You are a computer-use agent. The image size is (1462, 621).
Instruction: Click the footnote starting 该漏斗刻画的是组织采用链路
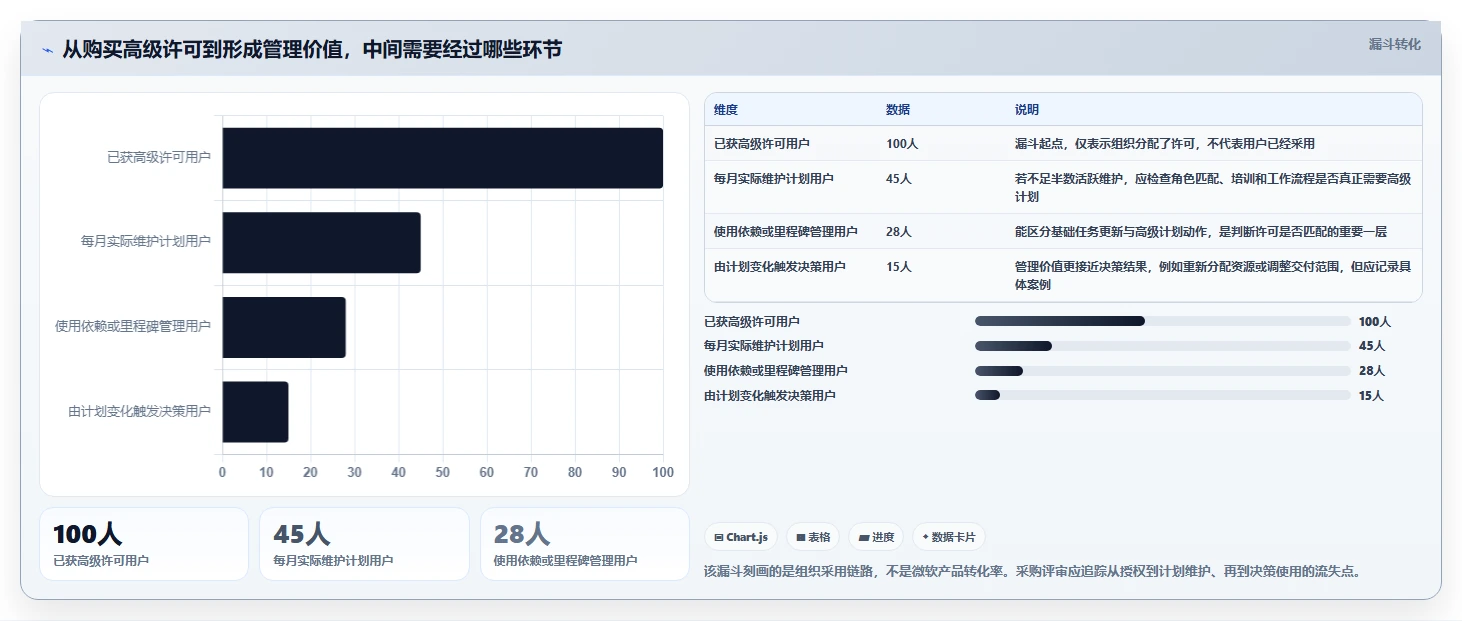coord(1034,572)
